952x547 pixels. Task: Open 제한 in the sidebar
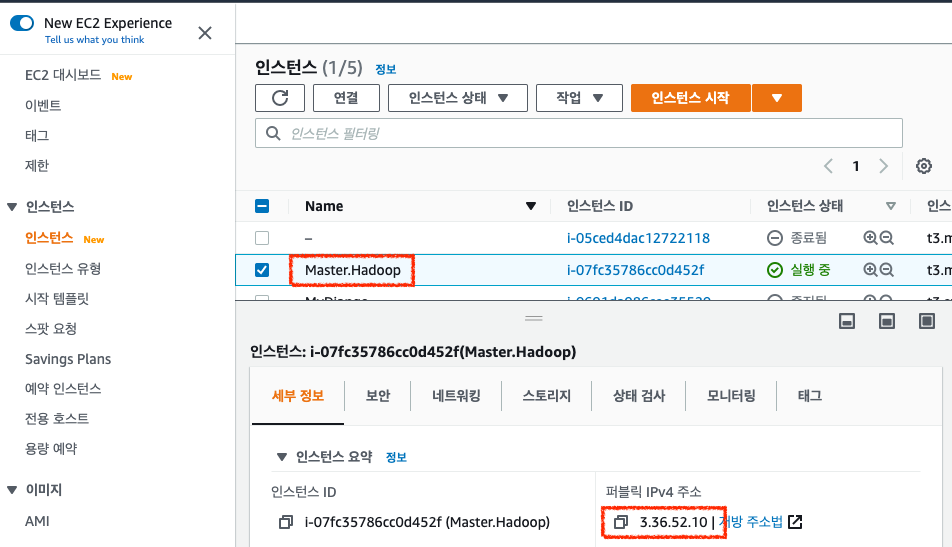[37, 166]
